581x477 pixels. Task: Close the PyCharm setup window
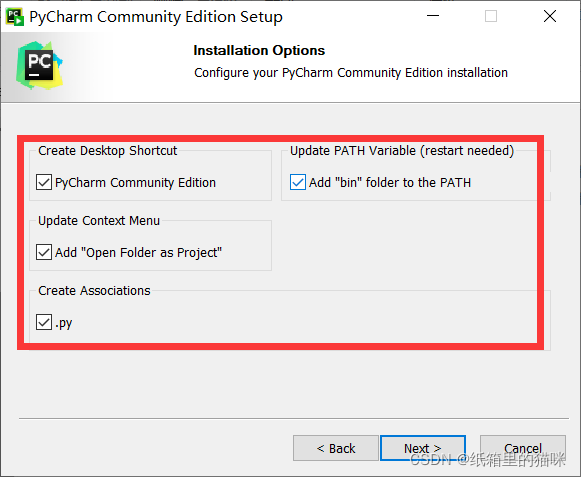[550, 16]
